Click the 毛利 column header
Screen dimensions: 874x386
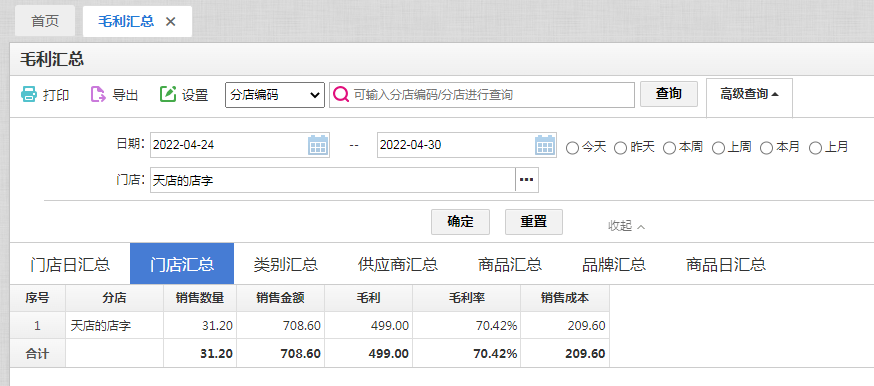(368, 298)
